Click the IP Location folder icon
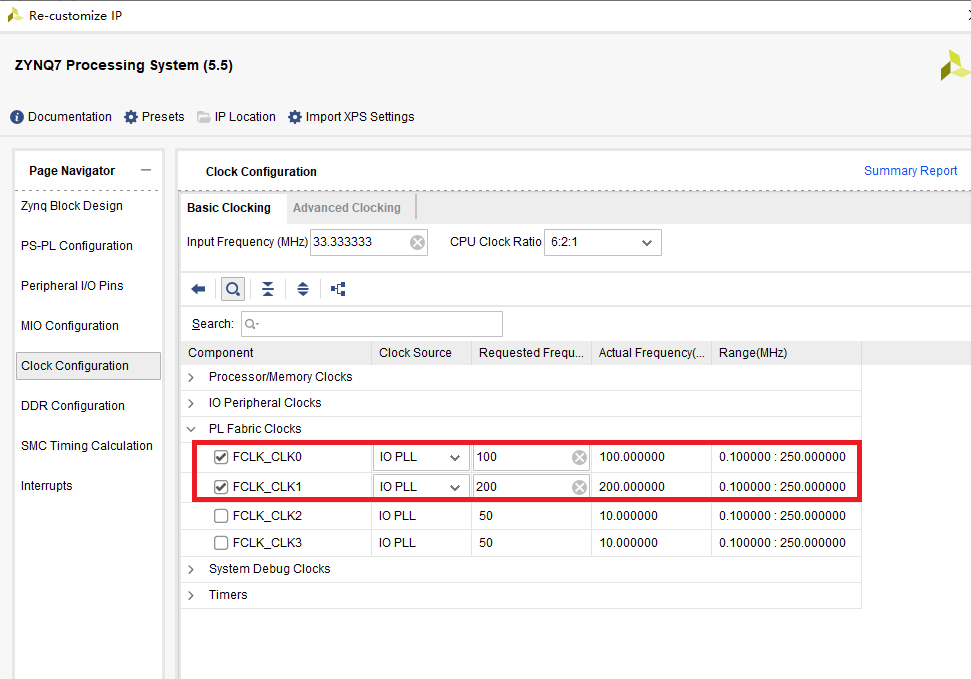 (204, 117)
